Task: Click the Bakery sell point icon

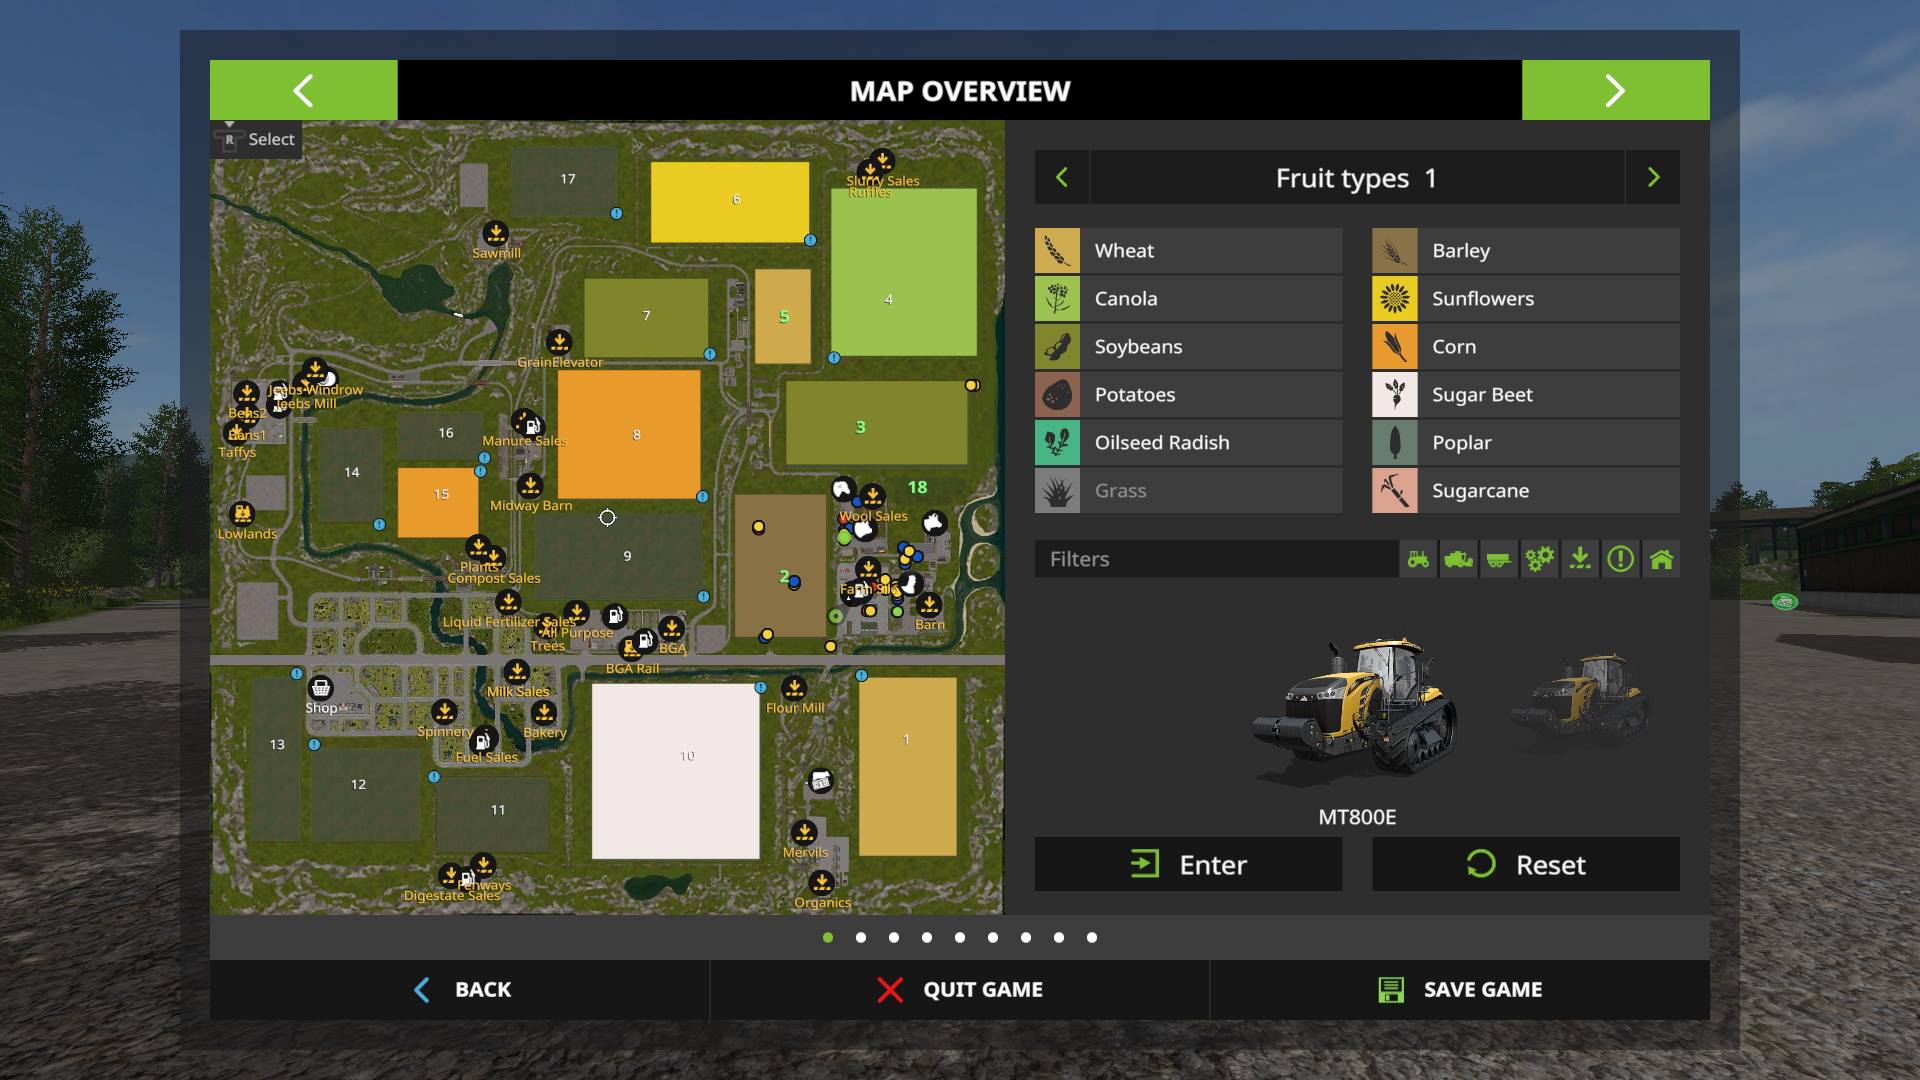Action: [x=544, y=713]
